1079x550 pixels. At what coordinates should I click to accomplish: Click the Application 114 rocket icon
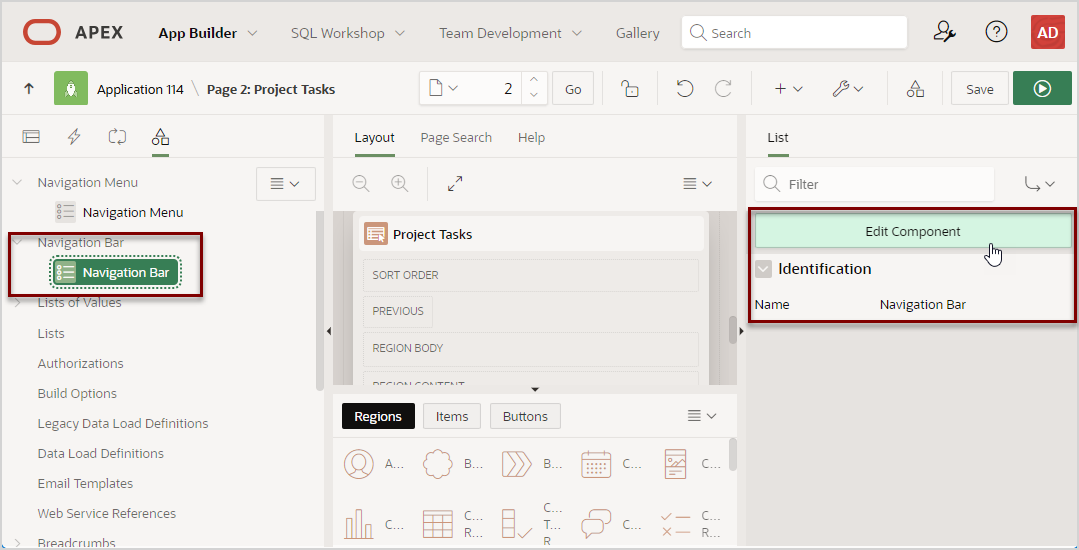(x=71, y=88)
